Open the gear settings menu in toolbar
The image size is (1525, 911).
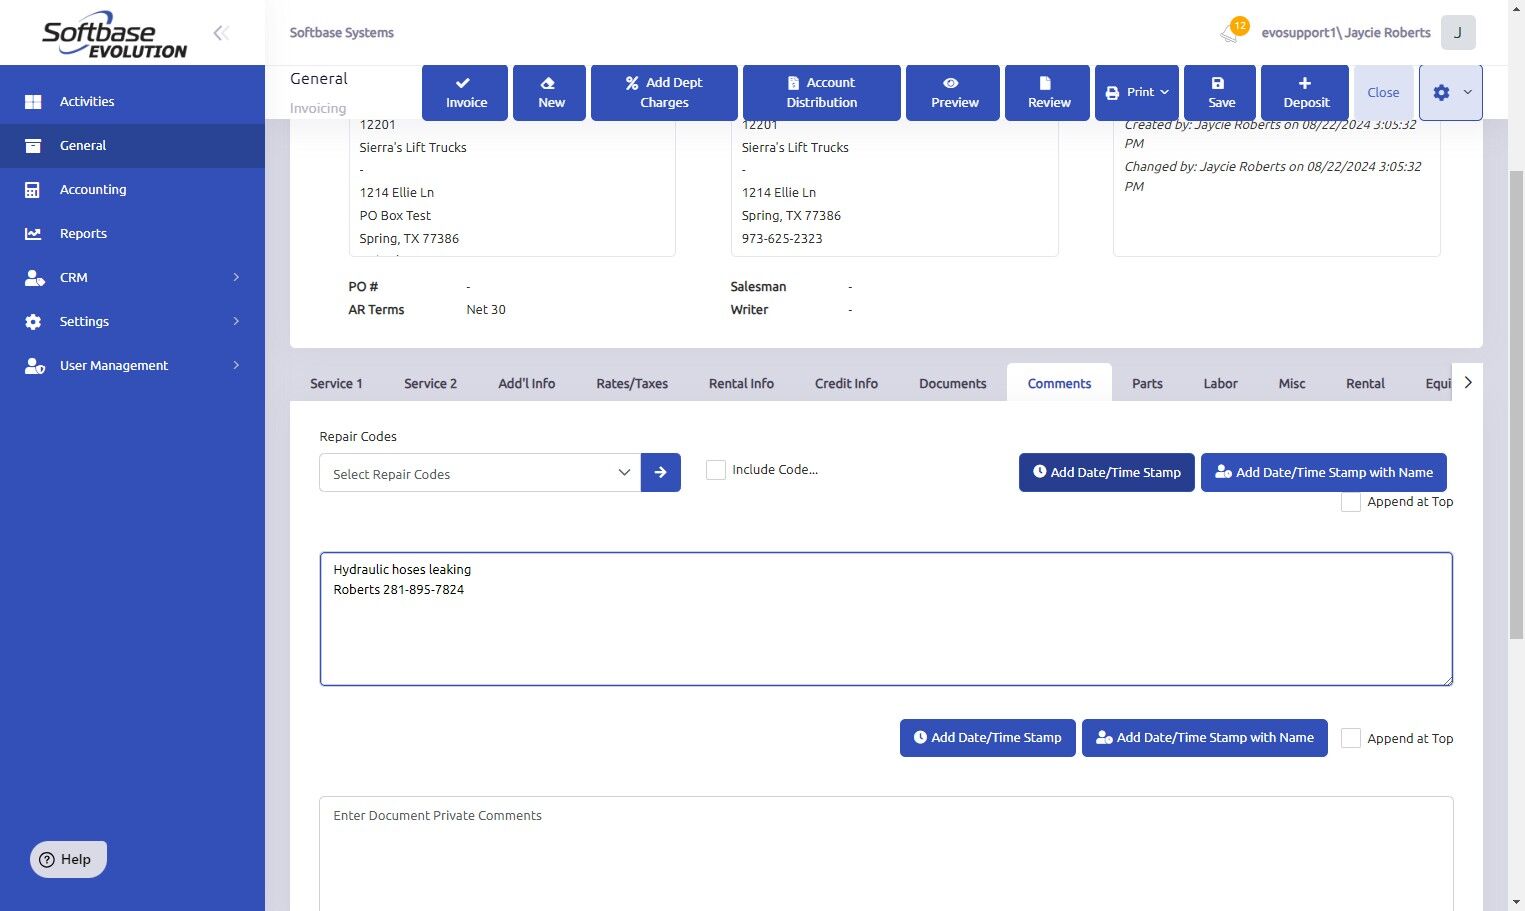(1449, 92)
